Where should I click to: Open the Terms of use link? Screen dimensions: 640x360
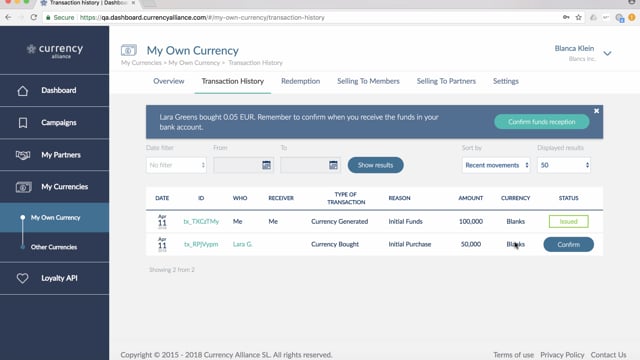point(513,355)
